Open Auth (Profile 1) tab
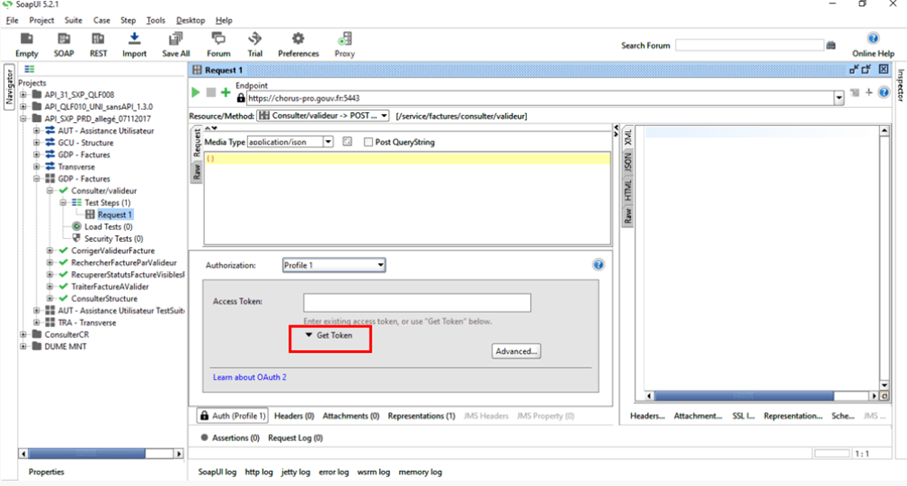The height and width of the screenshot is (486, 907). pos(233,416)
